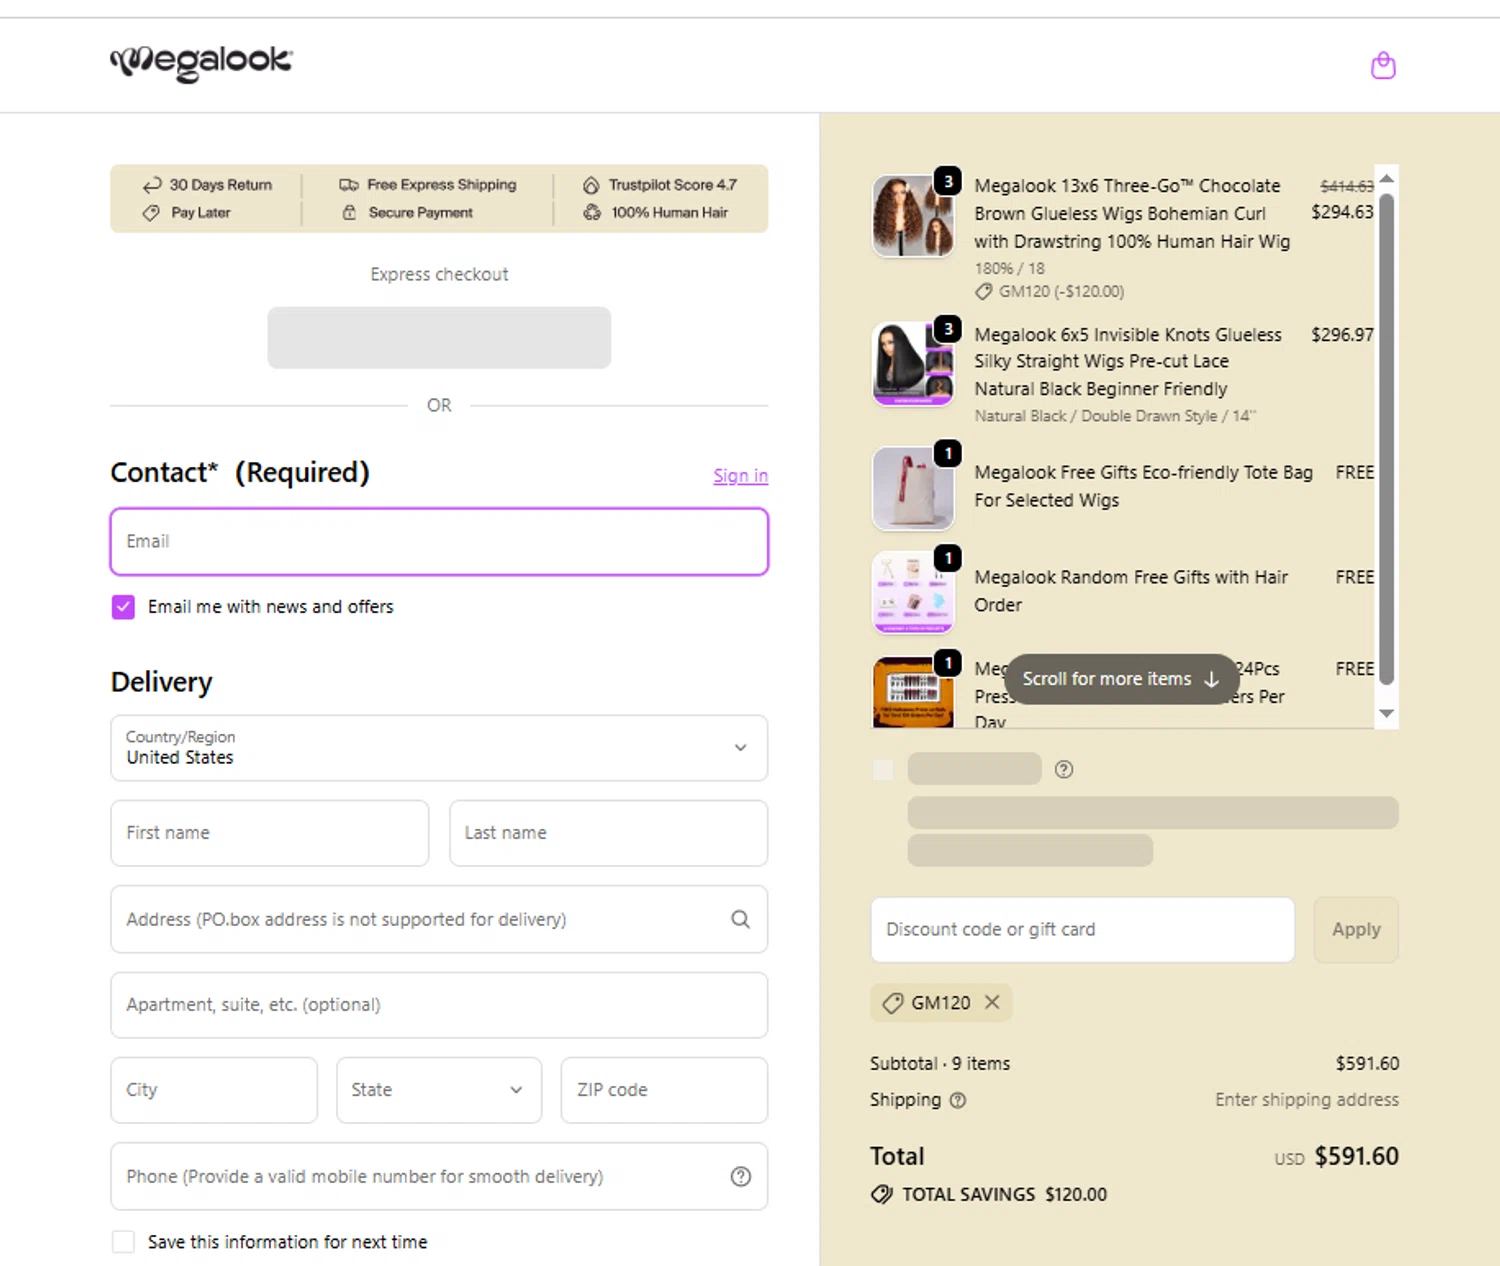Focus the ZIP code field
Screen dimensions: 1500x1266
pos(664,1090)
